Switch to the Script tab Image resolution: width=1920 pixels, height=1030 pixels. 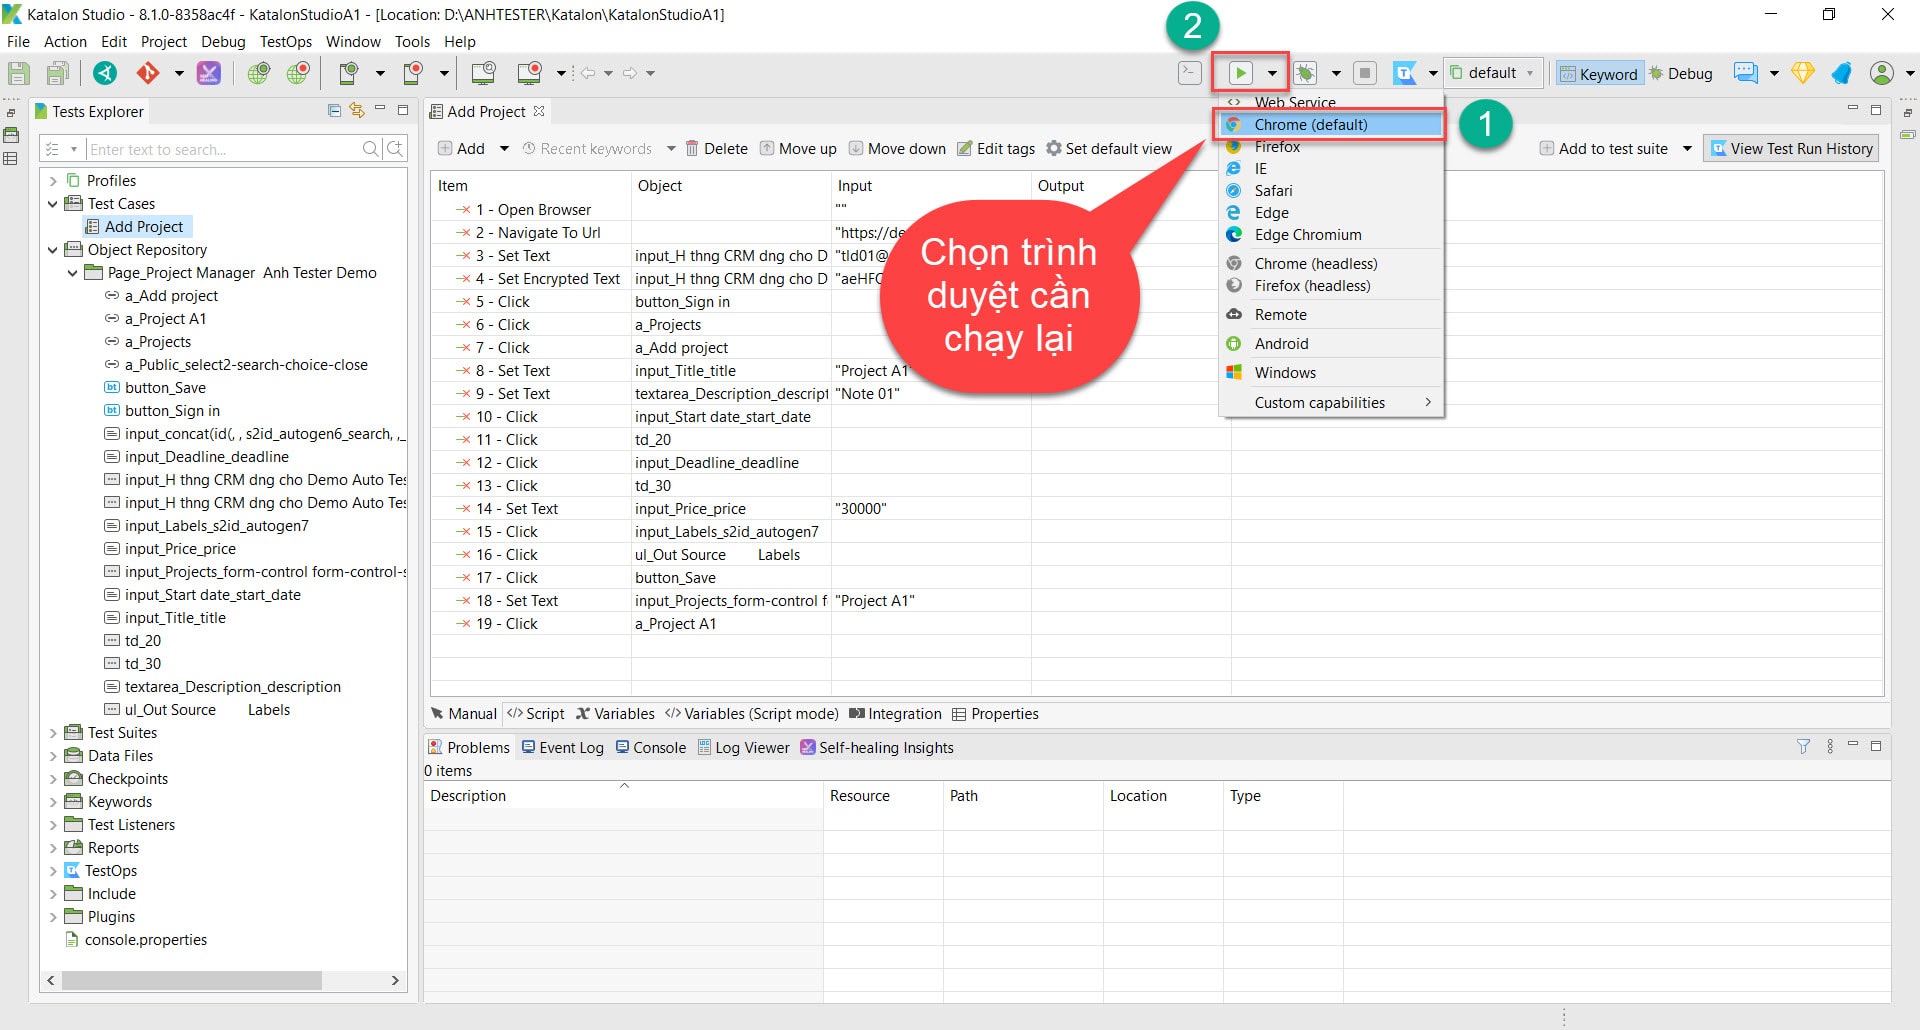(536, 714)
